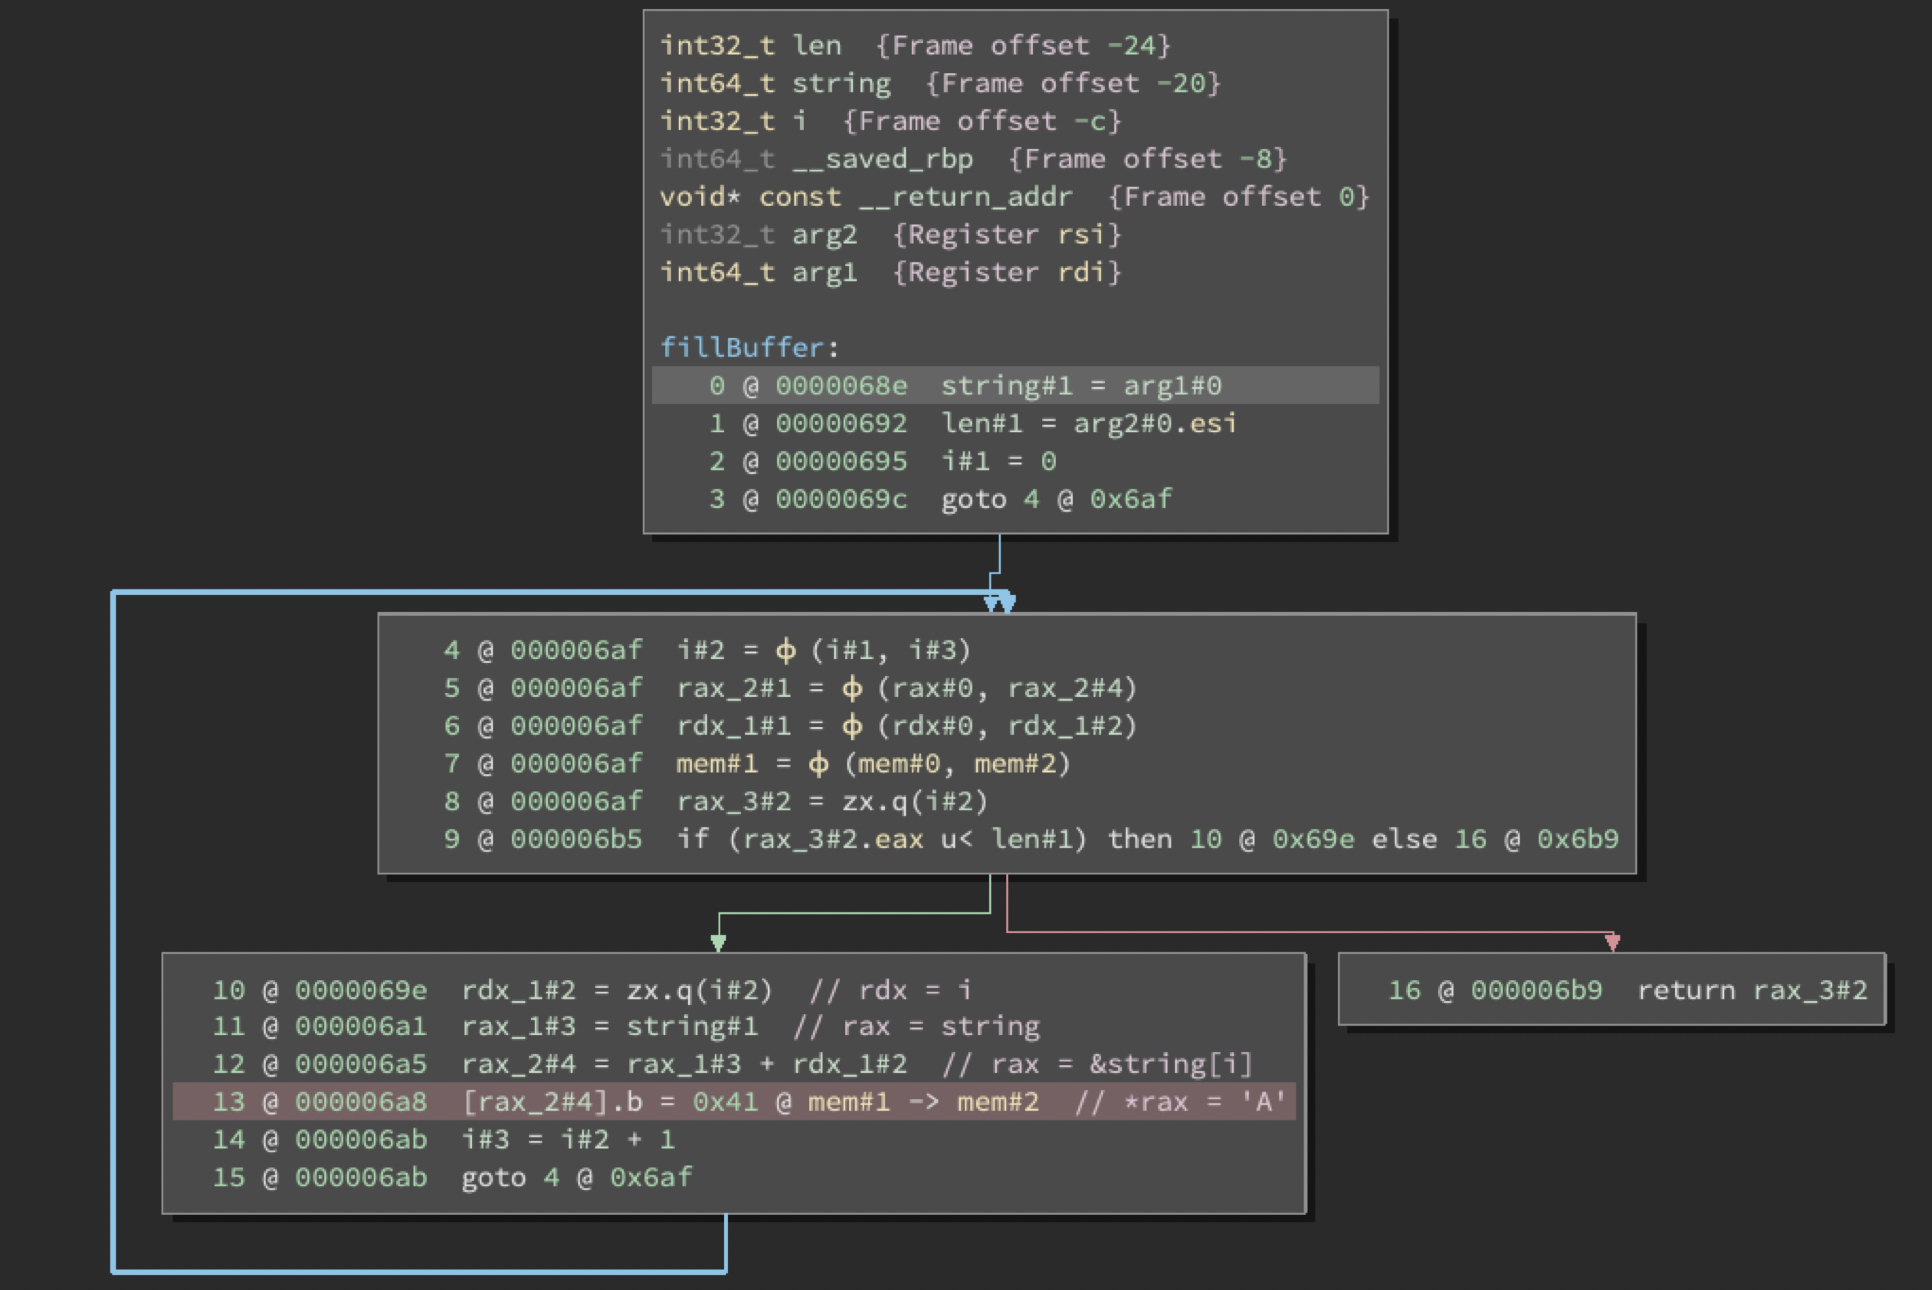Click 0x6af target in instruction 15 goto
This screenshot has height=1290, width=1932.
[x=650, y=1177]
